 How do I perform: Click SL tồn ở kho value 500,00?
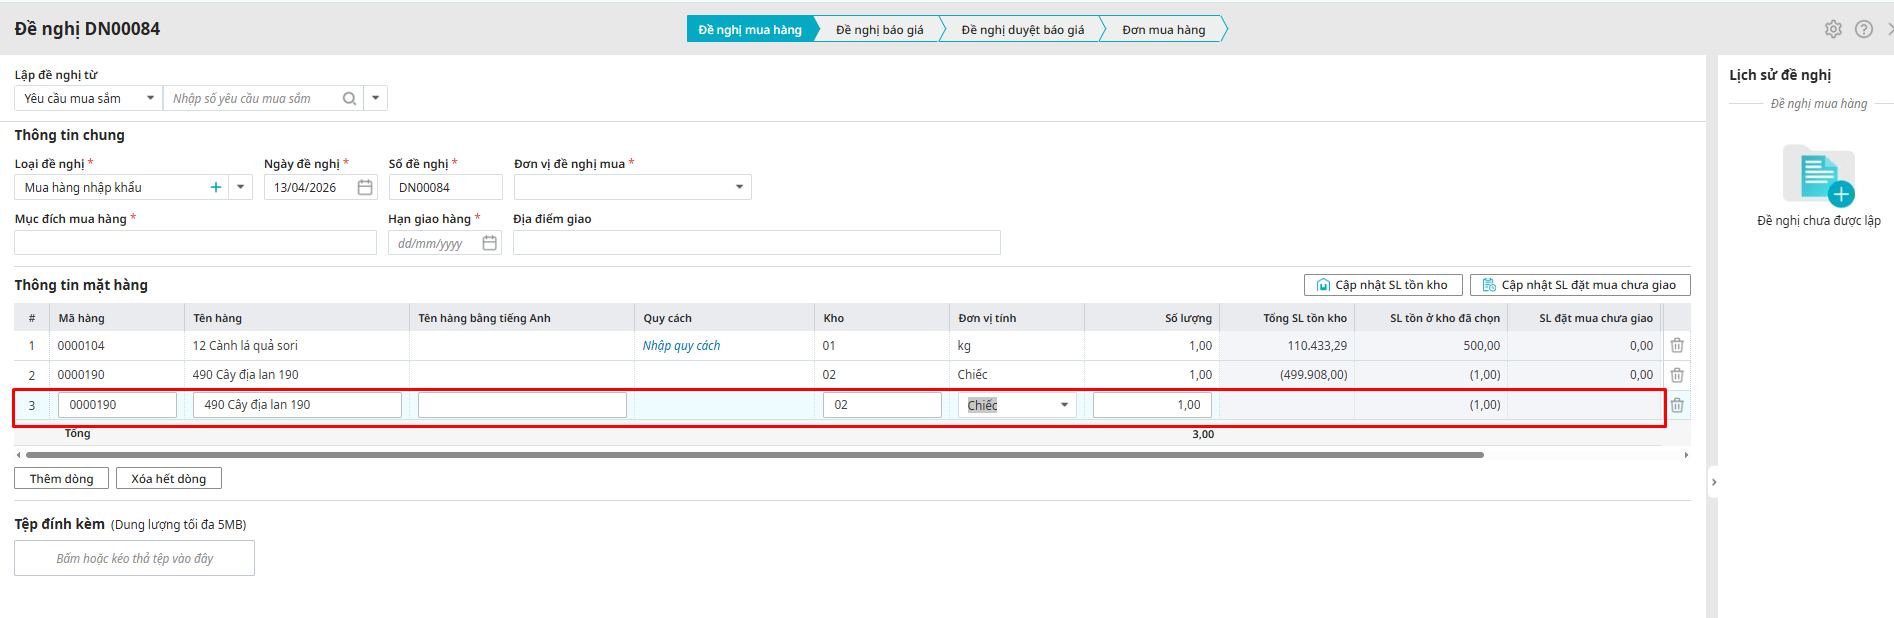pyautogui.click(x=1481, y=346)
